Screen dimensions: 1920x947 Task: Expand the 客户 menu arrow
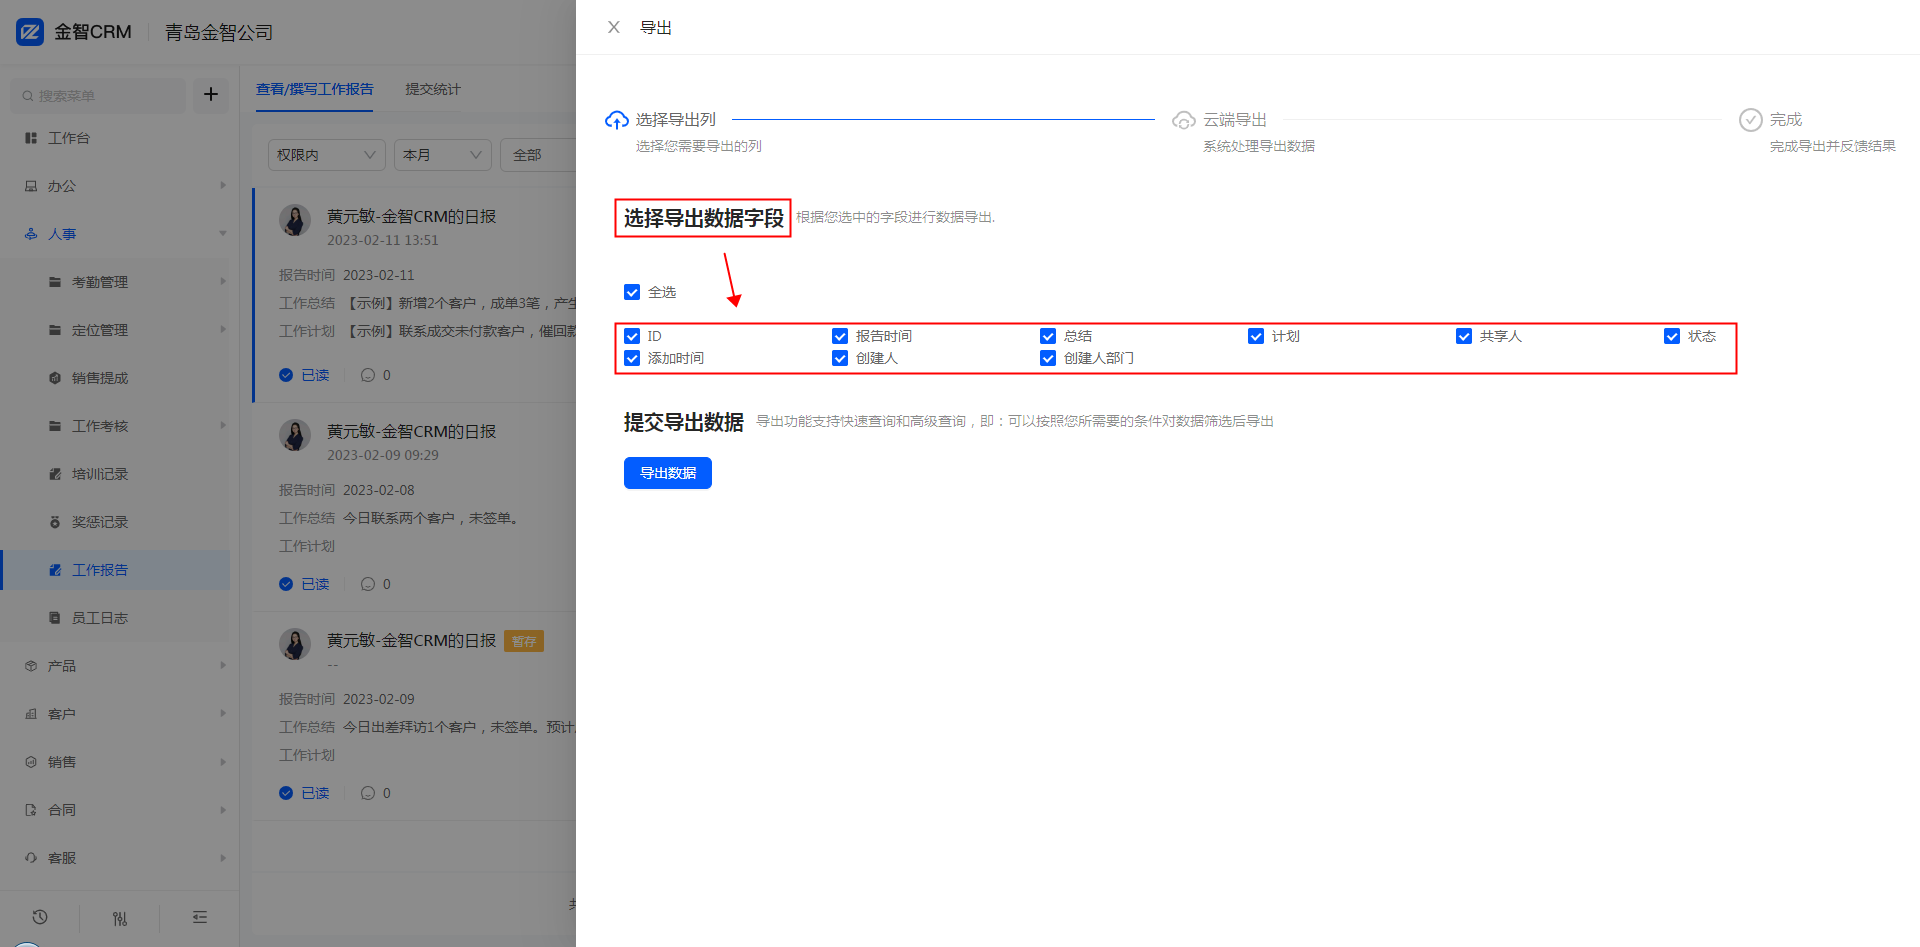(x=222, y=713)
